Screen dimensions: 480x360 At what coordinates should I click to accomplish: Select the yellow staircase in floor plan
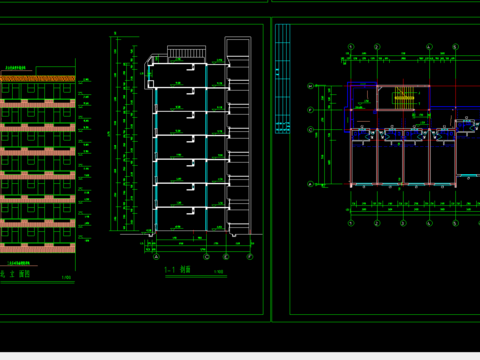tap(404, 98)
